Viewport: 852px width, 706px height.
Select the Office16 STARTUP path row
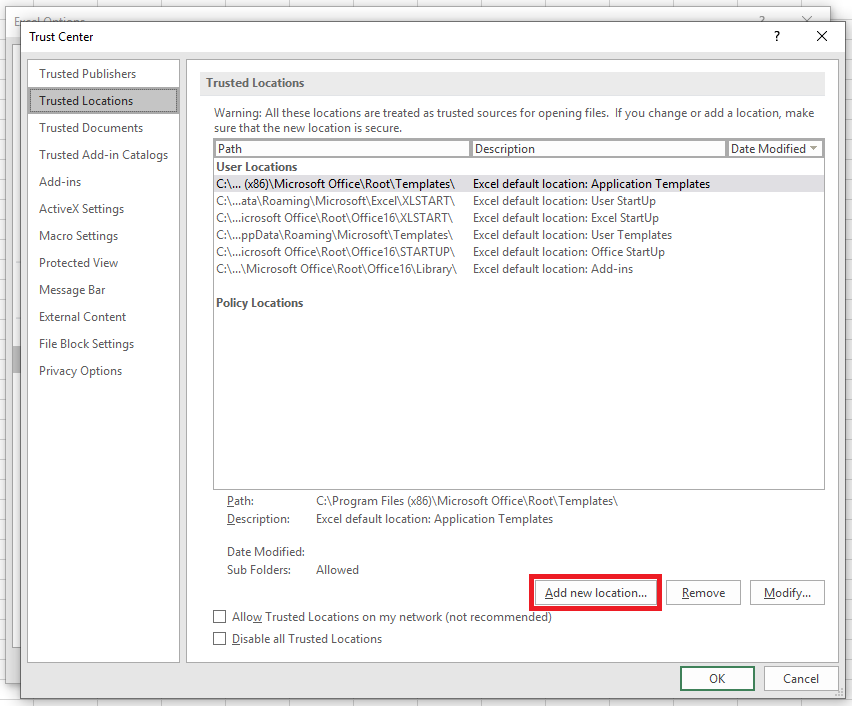[519, 252]
